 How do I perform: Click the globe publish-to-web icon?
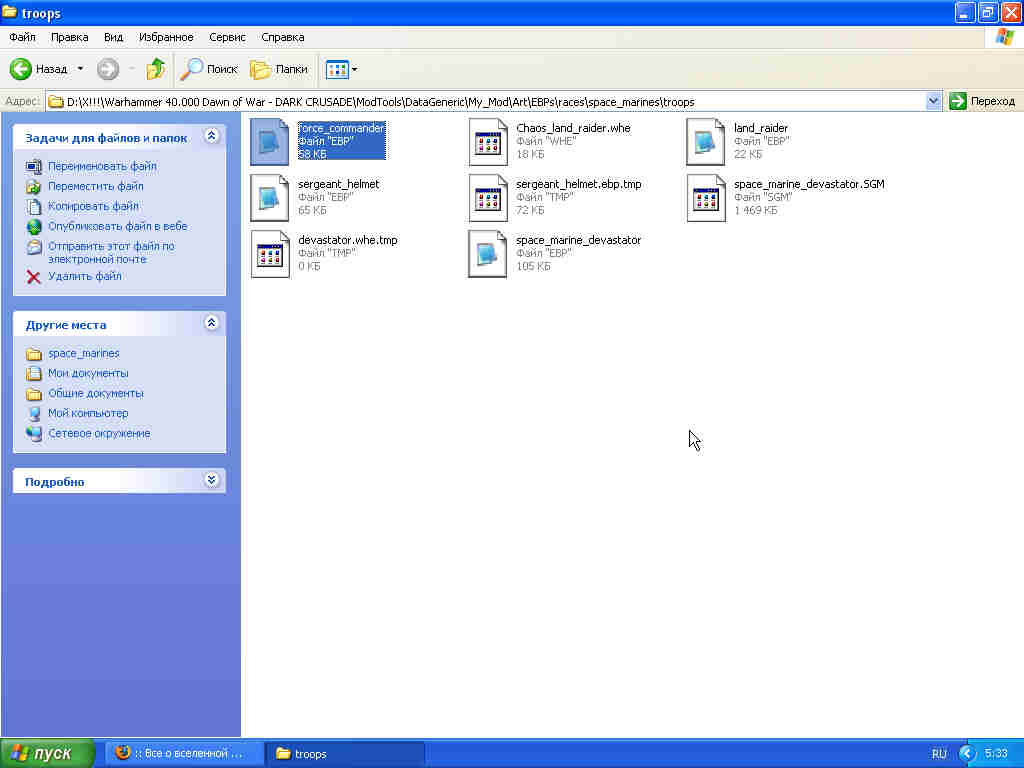(33, 227)
